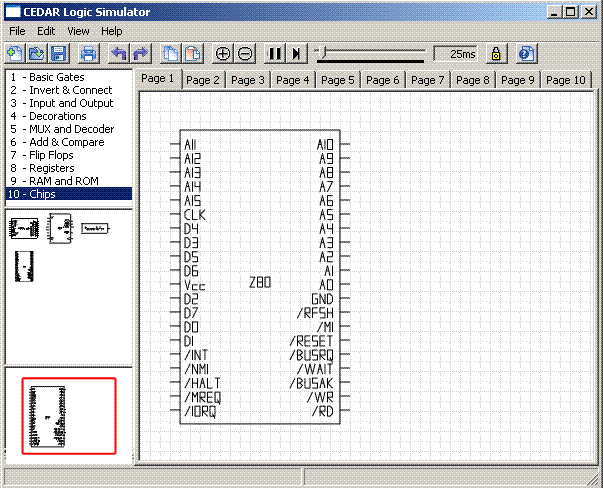Click the Vcc pin label
The width and height of the screenshot is (603, 488).
click(195, 285)
